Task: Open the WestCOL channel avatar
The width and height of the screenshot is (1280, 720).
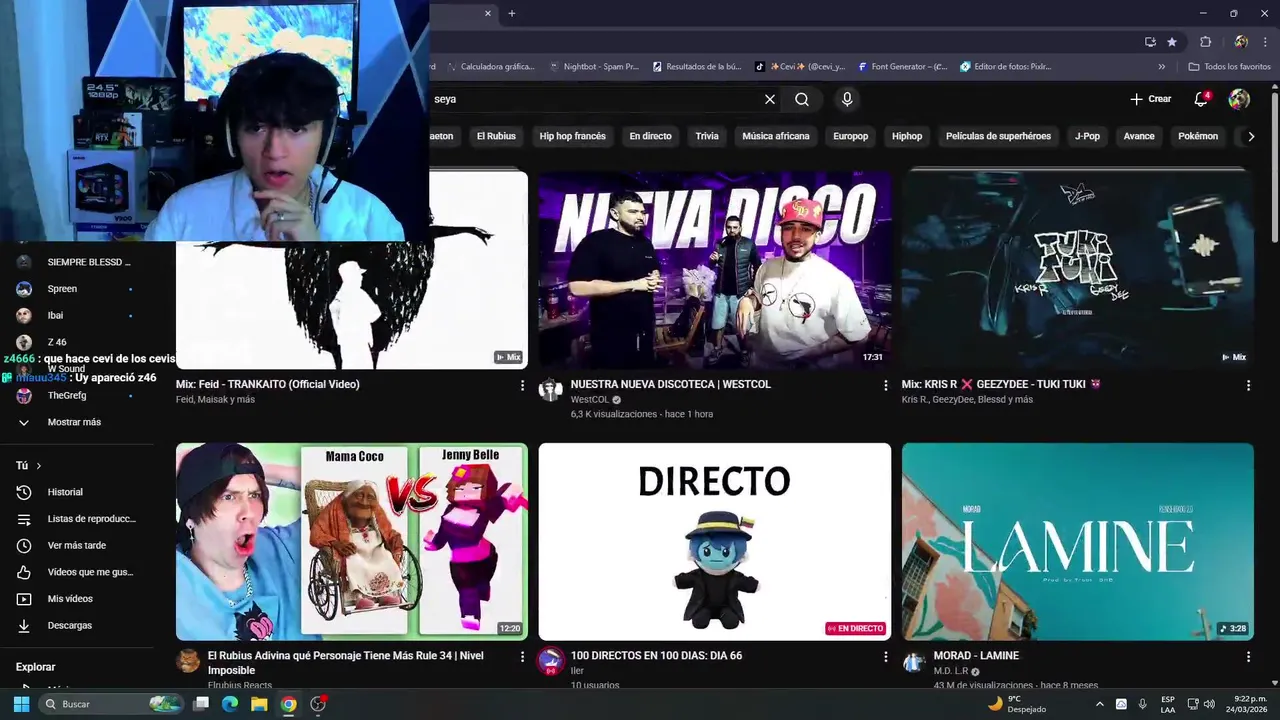Action: [551, 390]
